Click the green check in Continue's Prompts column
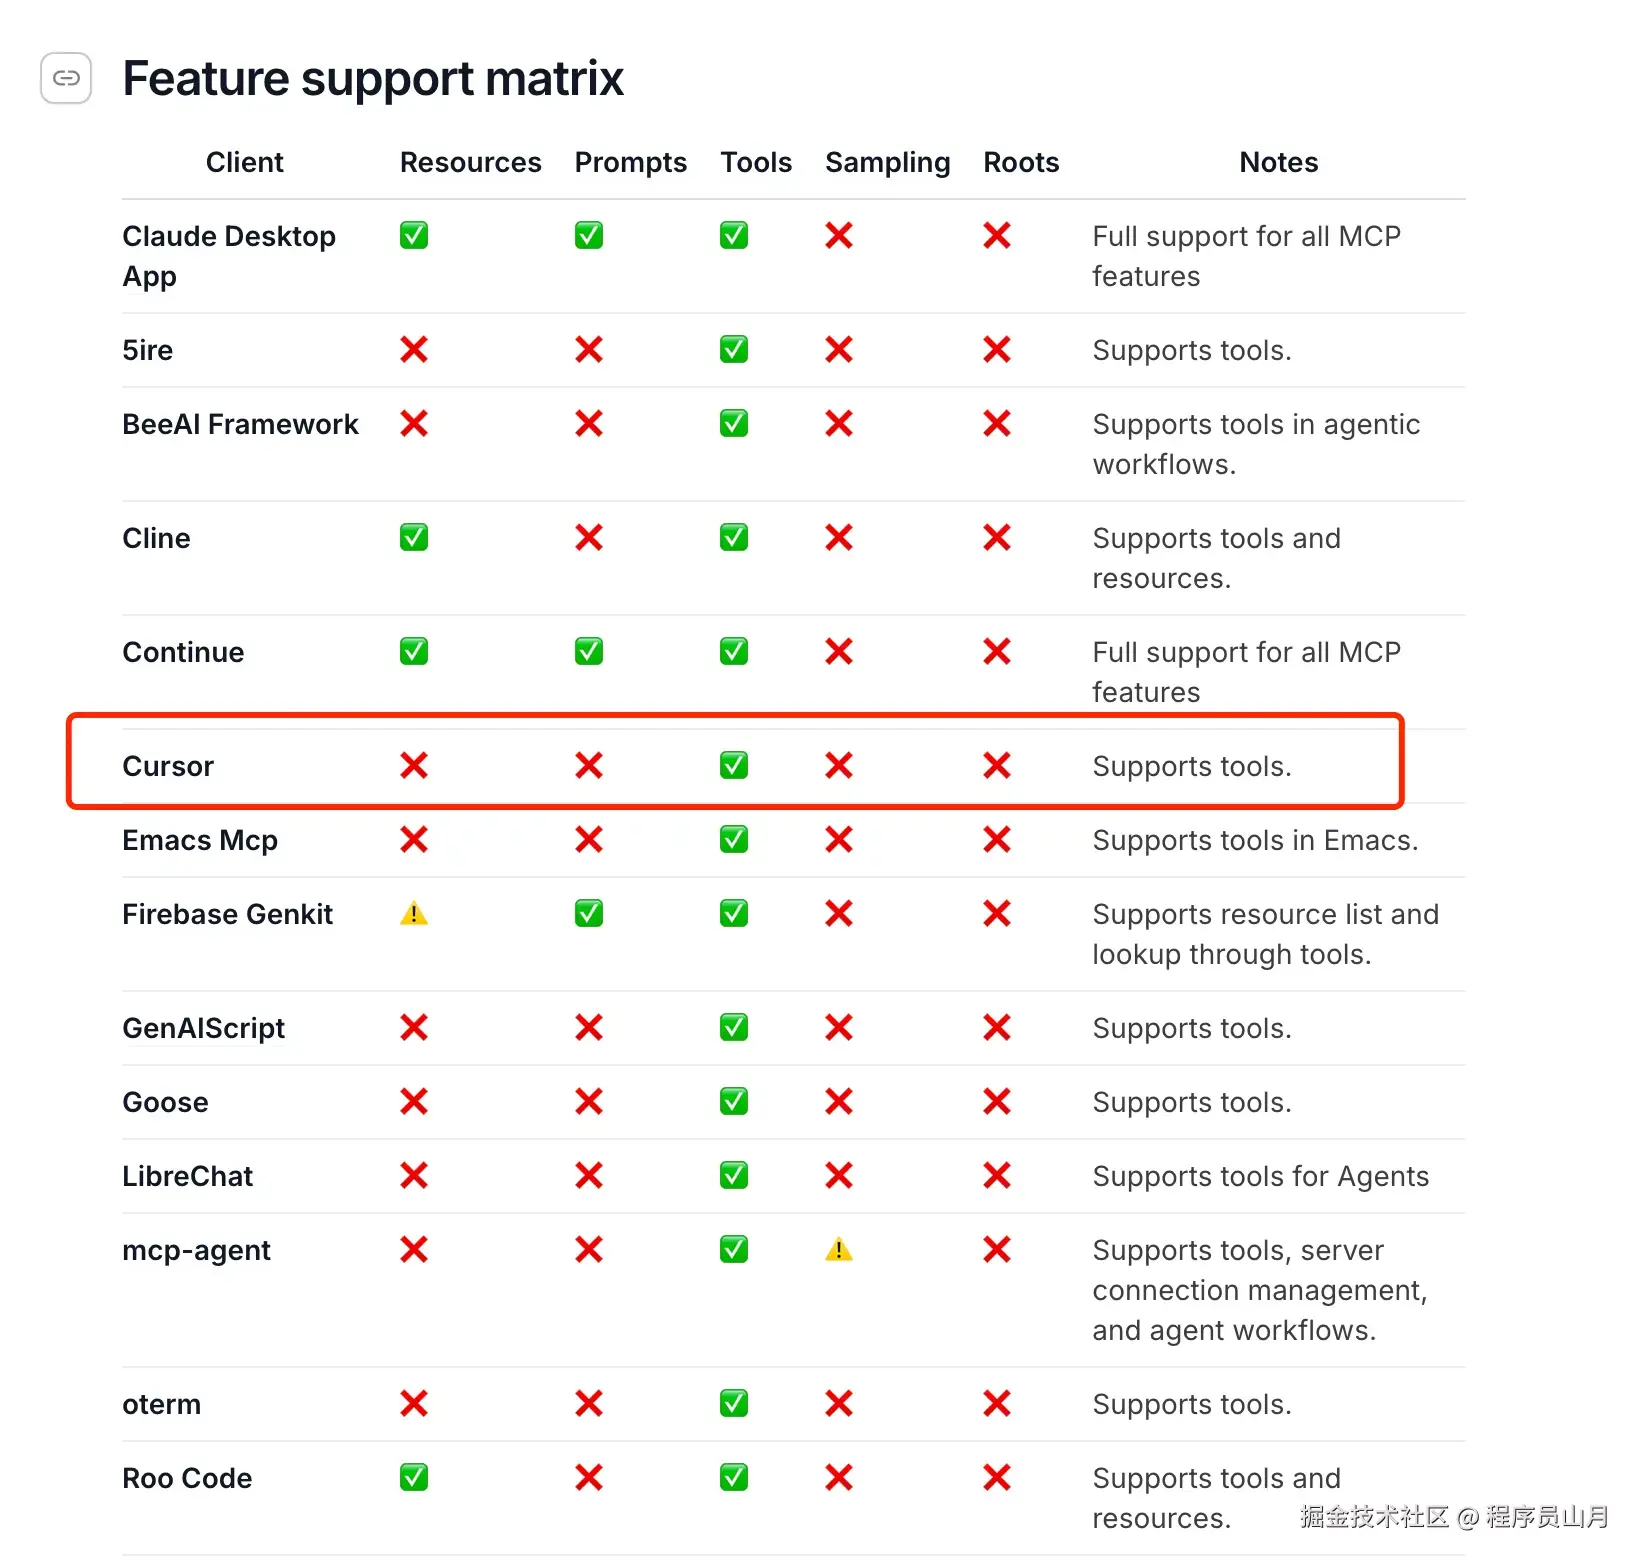The height and width of the screenshot is (1568, 1648). (589, 652)
